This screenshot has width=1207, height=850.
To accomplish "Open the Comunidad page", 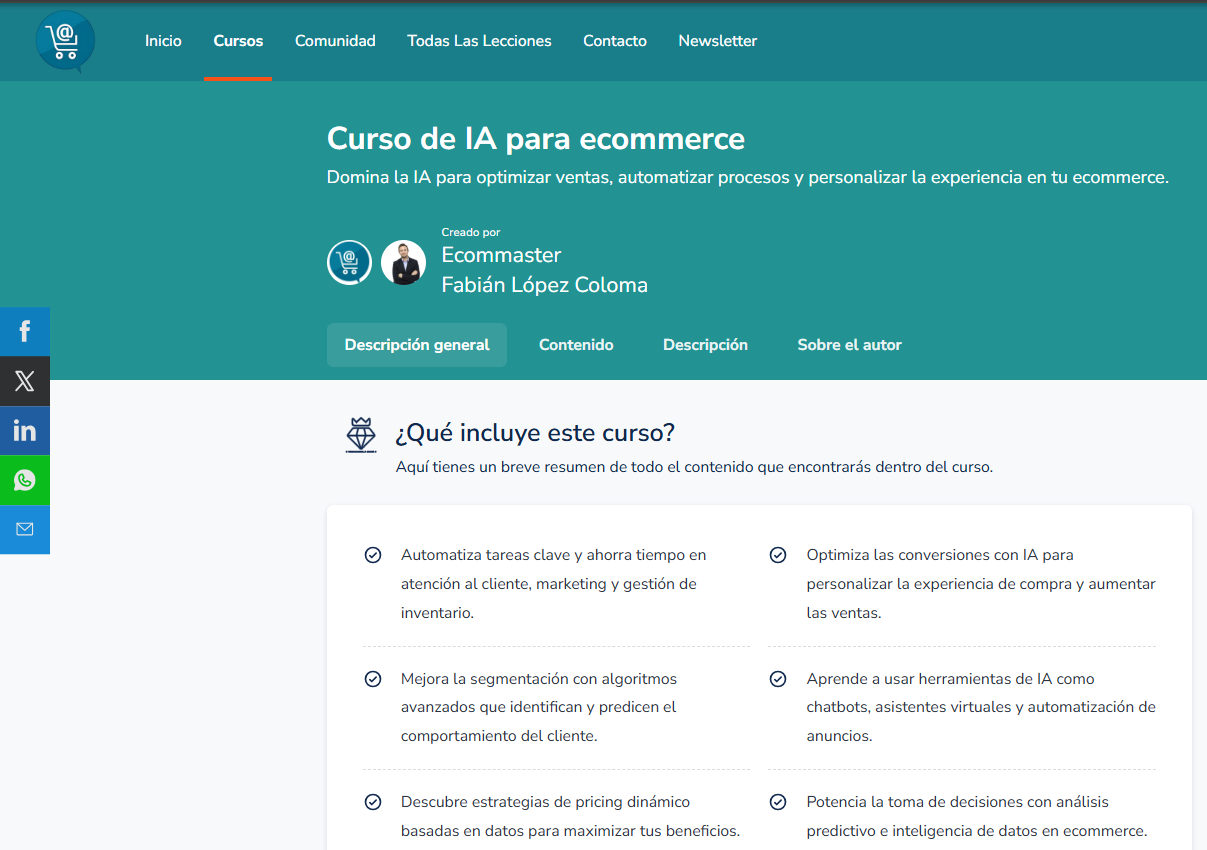I will click(x=335, y=41).
